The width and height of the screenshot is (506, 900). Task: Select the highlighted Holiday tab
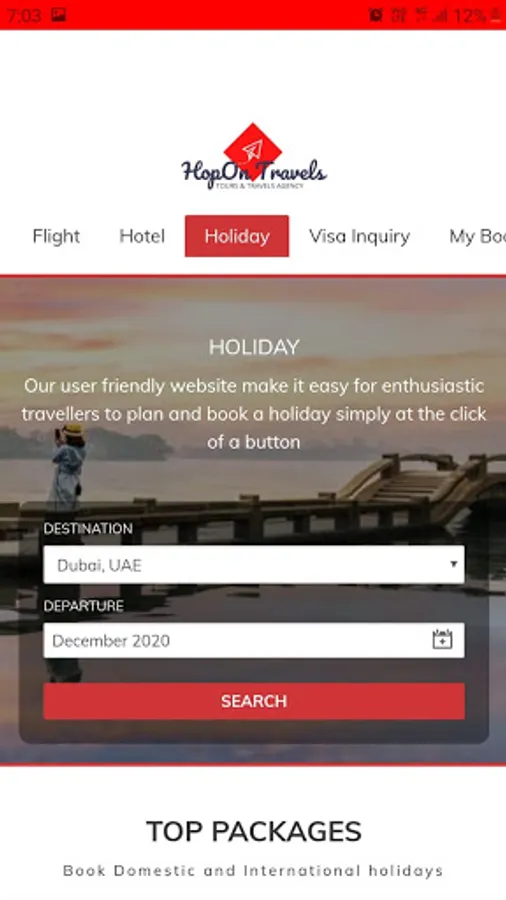coord(237,236)
